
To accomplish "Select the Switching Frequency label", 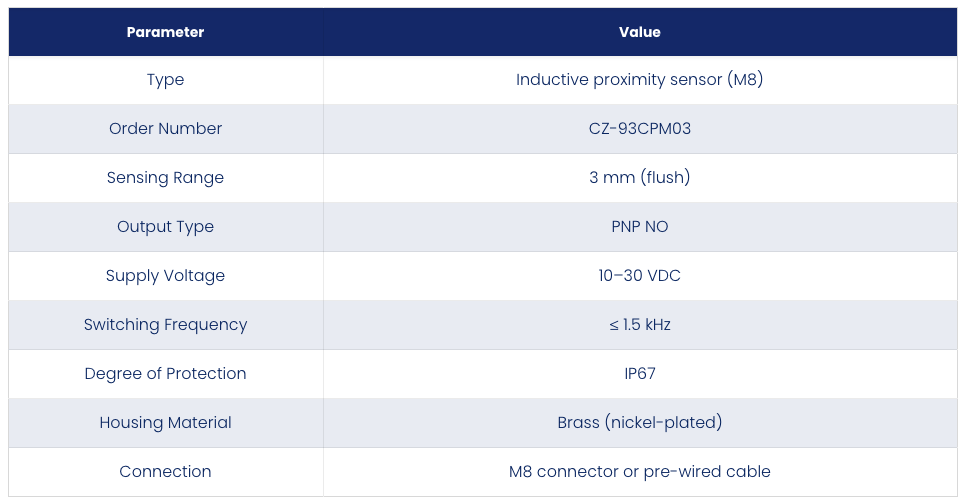I will [165, 325].
